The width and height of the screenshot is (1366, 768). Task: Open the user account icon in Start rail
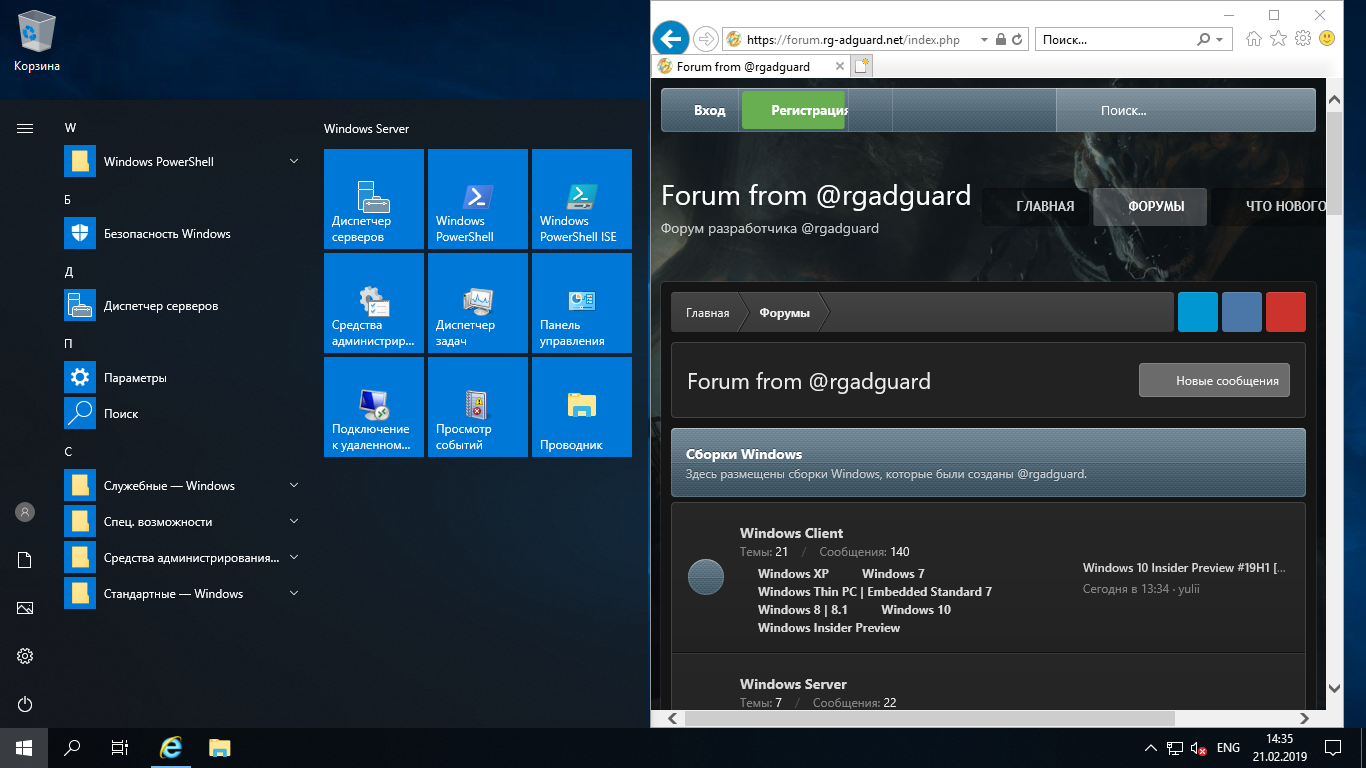(x=25, y=512)
